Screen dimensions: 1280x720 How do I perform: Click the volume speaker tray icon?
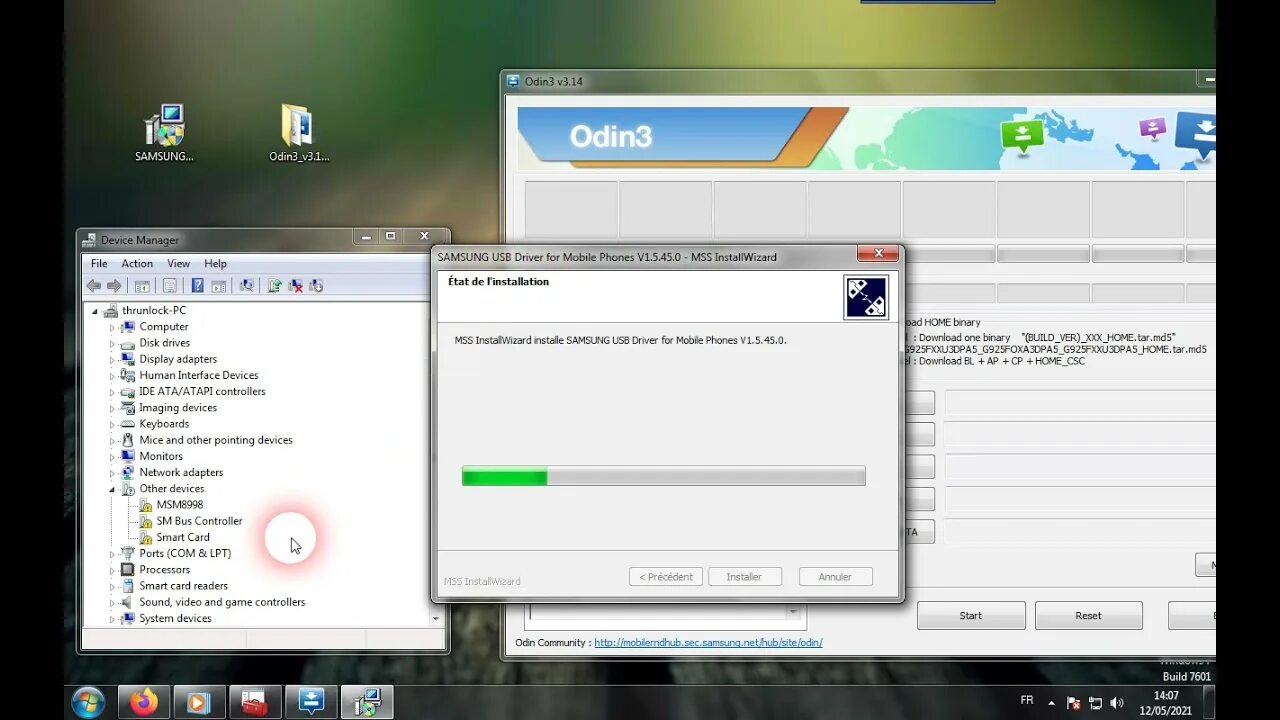[x=1117, y=703]
